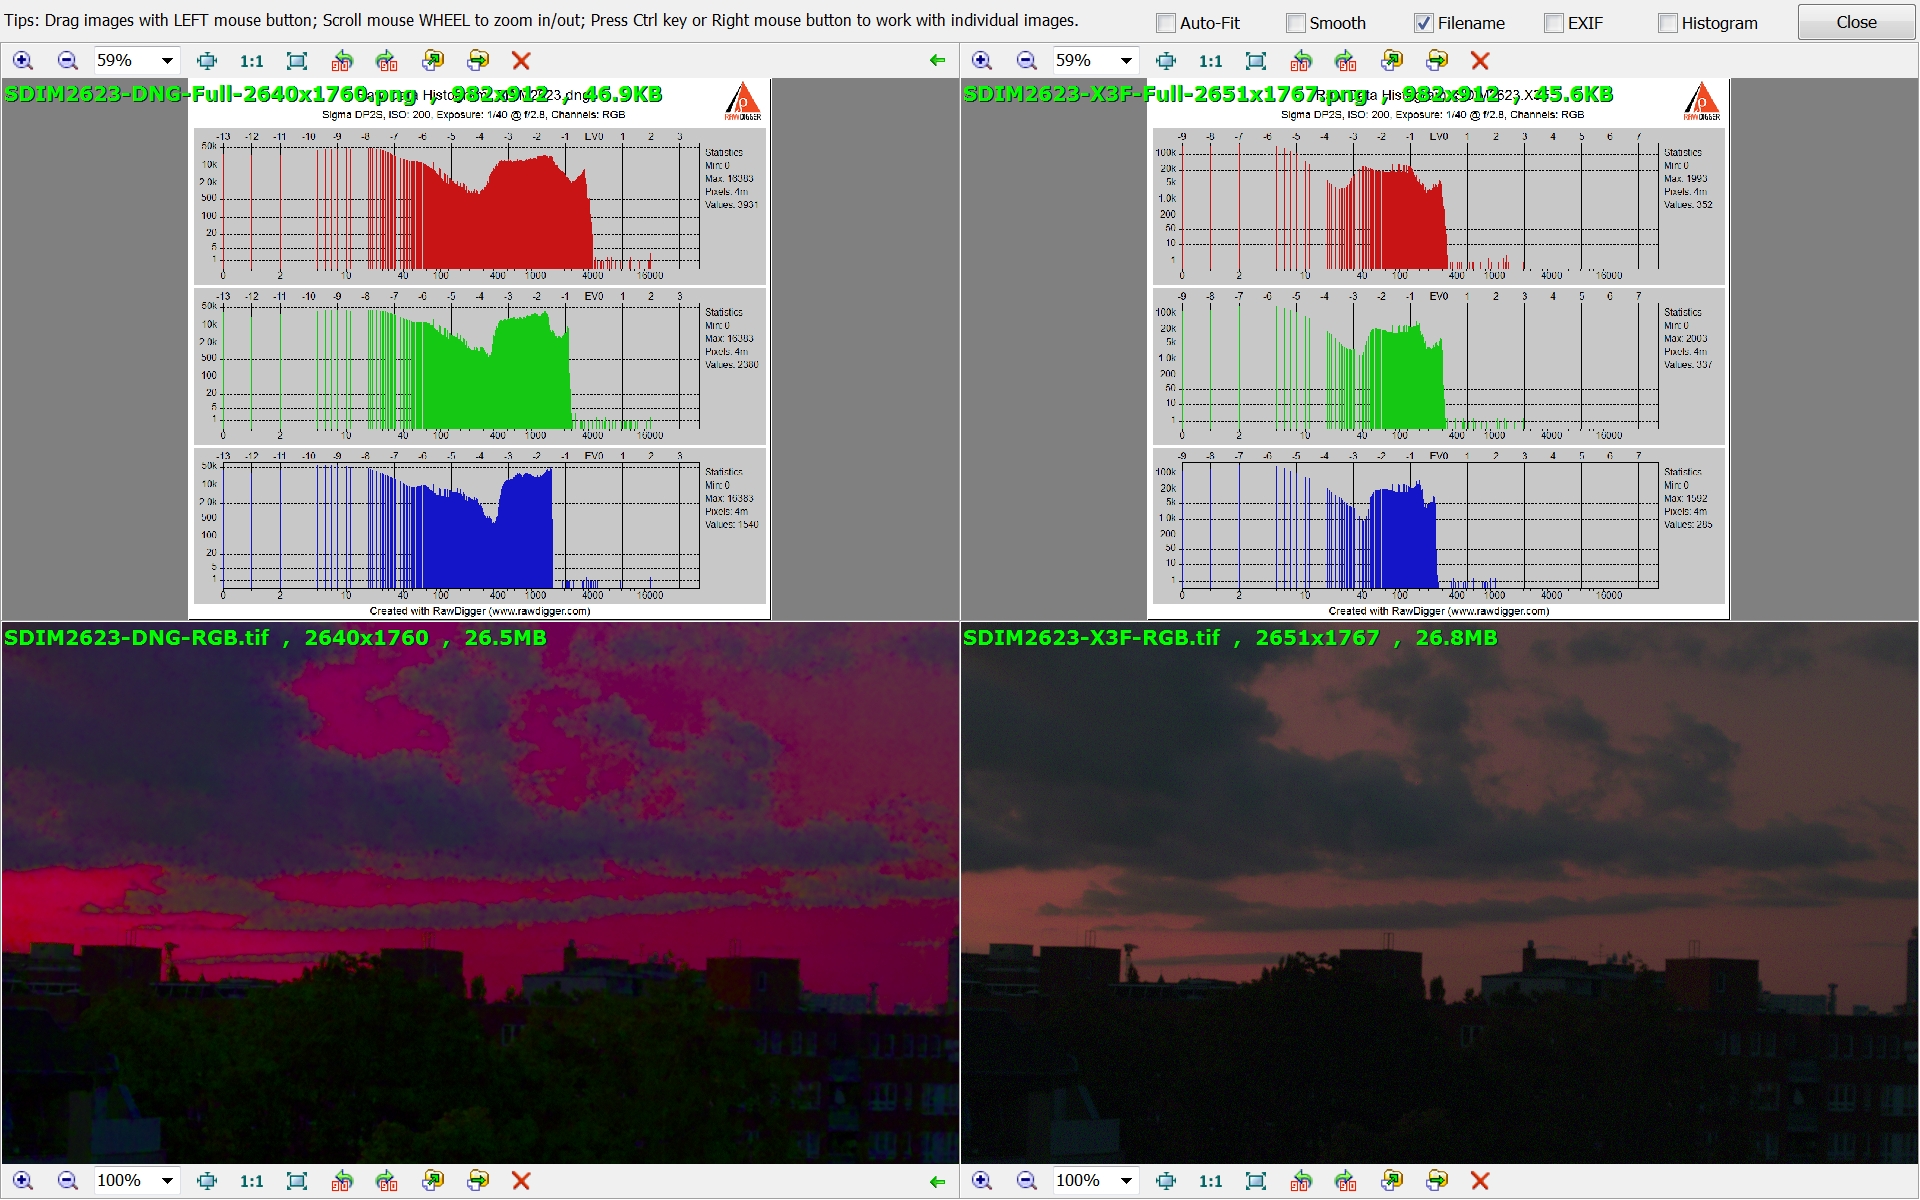
Task: Delete the top-left image with the red X
Action: point(520,61)
